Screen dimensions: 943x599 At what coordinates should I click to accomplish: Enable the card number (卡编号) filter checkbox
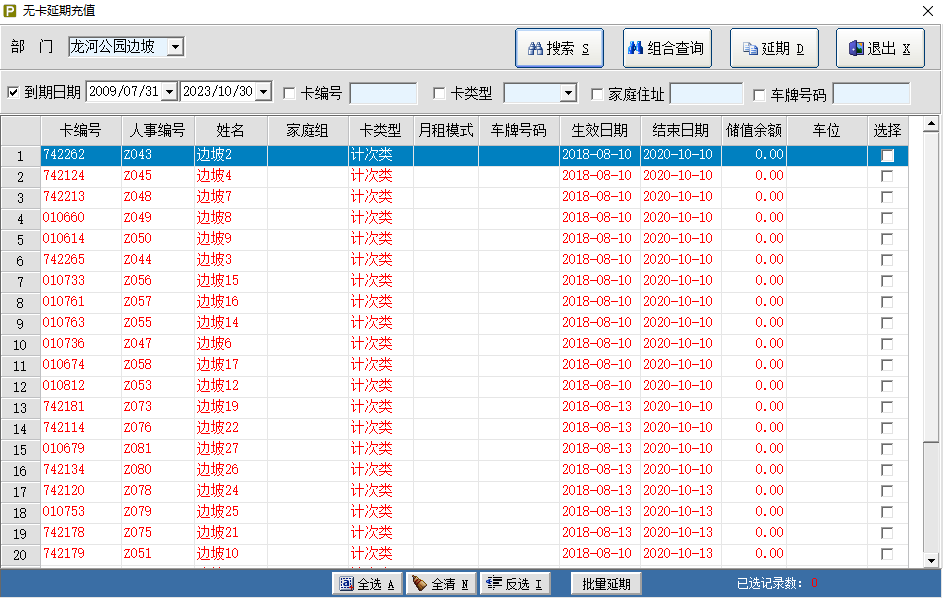pos(290,94)
